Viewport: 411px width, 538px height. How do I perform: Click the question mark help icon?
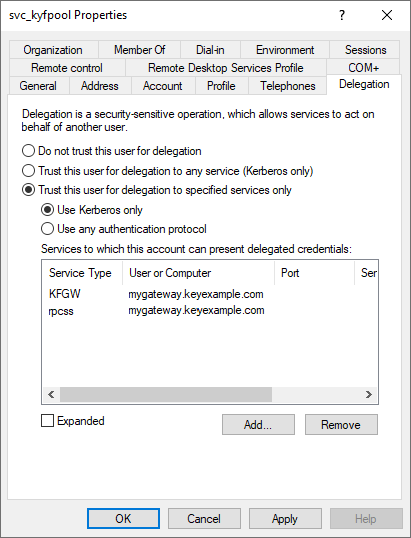(x=342, y=15)
